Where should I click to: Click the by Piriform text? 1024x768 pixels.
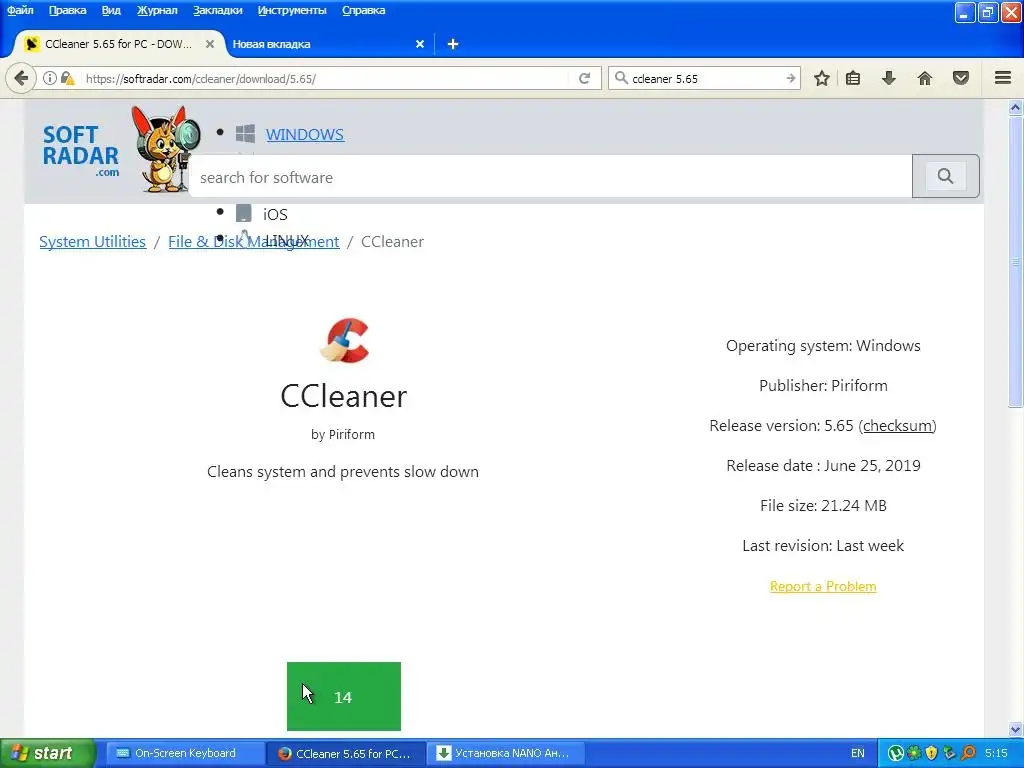[343, 434]
